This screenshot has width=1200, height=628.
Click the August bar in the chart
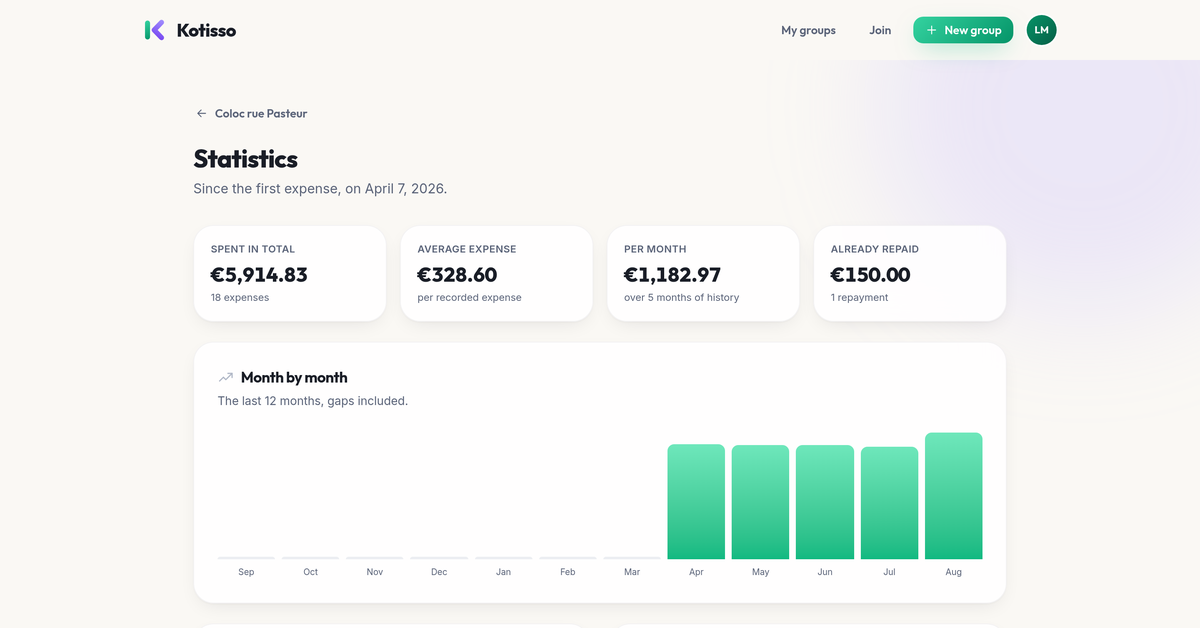coord(953,496)
